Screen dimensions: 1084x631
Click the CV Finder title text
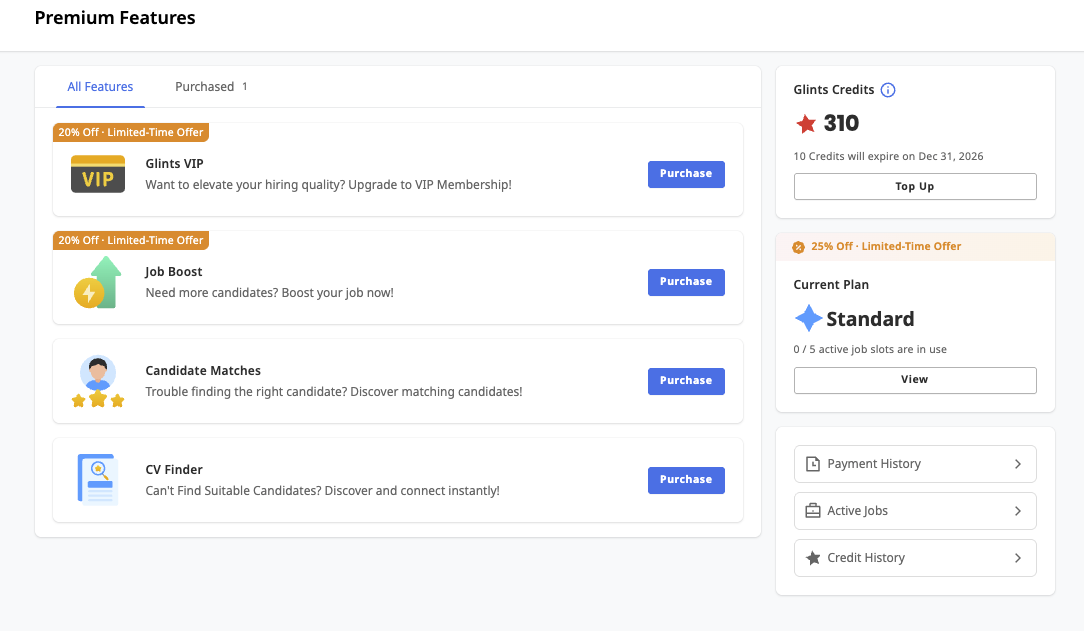[x=174, y=469]
